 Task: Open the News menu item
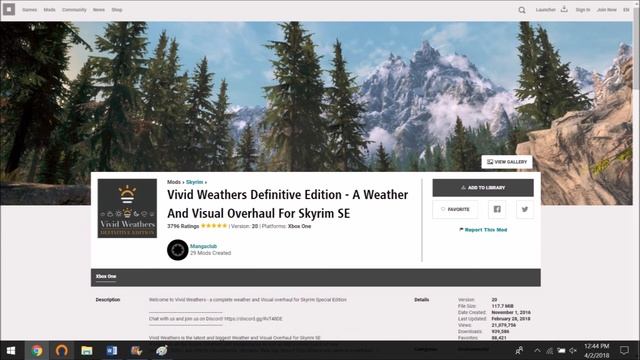coord(99,10)
